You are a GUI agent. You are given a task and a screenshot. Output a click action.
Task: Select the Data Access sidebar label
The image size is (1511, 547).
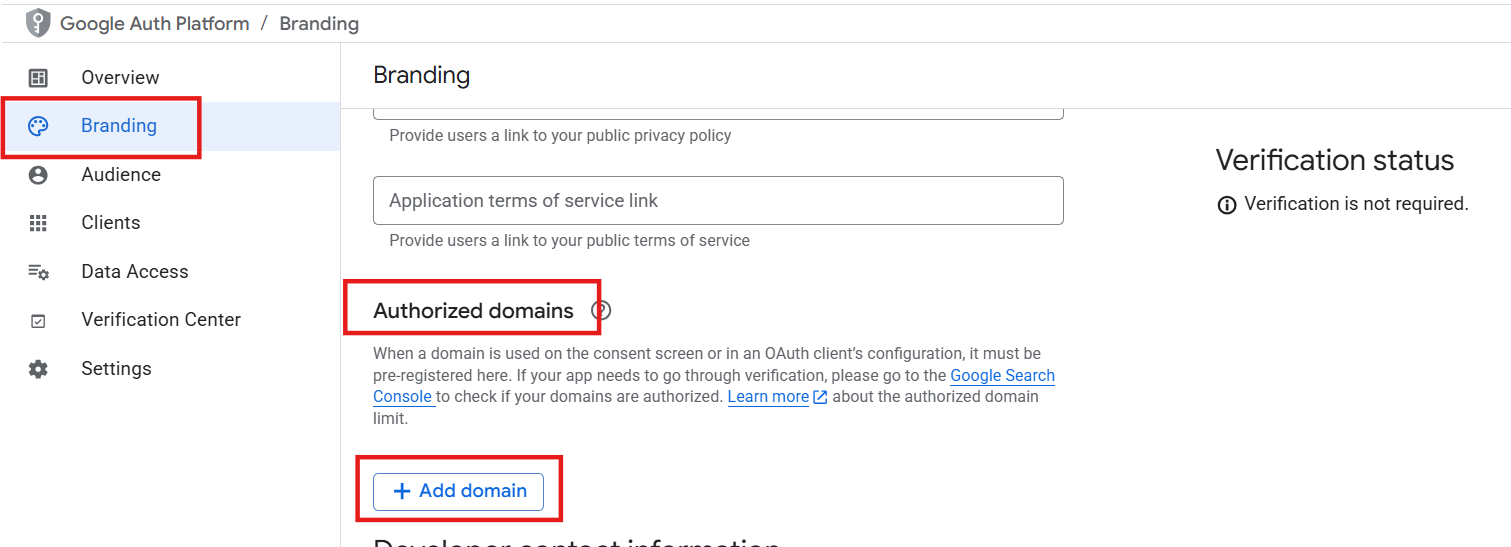pos(135,272)
